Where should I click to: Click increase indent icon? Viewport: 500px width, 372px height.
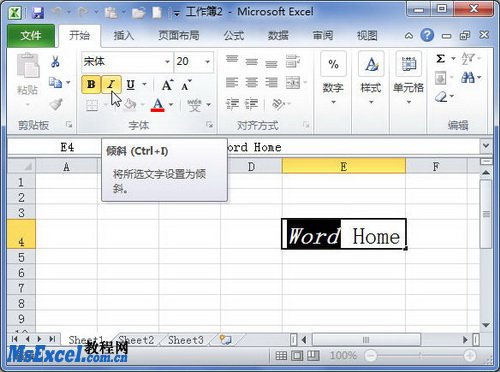pos(251,104)
